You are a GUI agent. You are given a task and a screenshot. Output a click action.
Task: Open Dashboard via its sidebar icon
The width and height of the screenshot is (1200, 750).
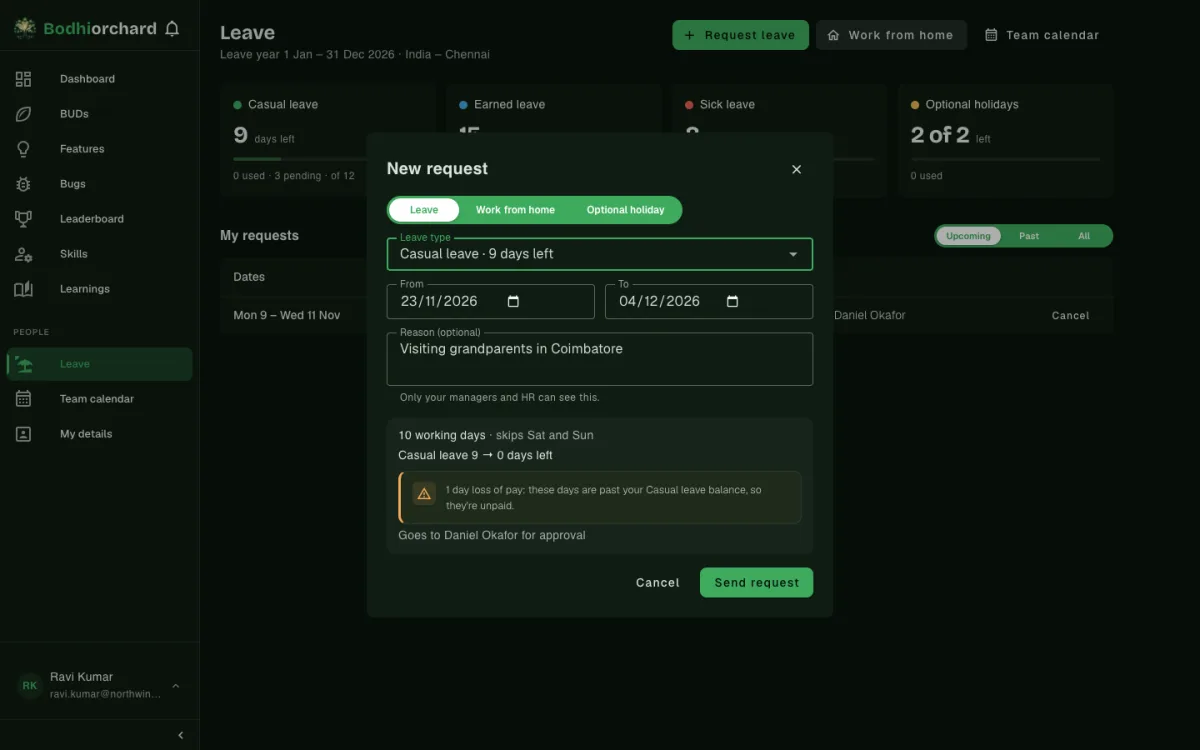tap(23, 79)
